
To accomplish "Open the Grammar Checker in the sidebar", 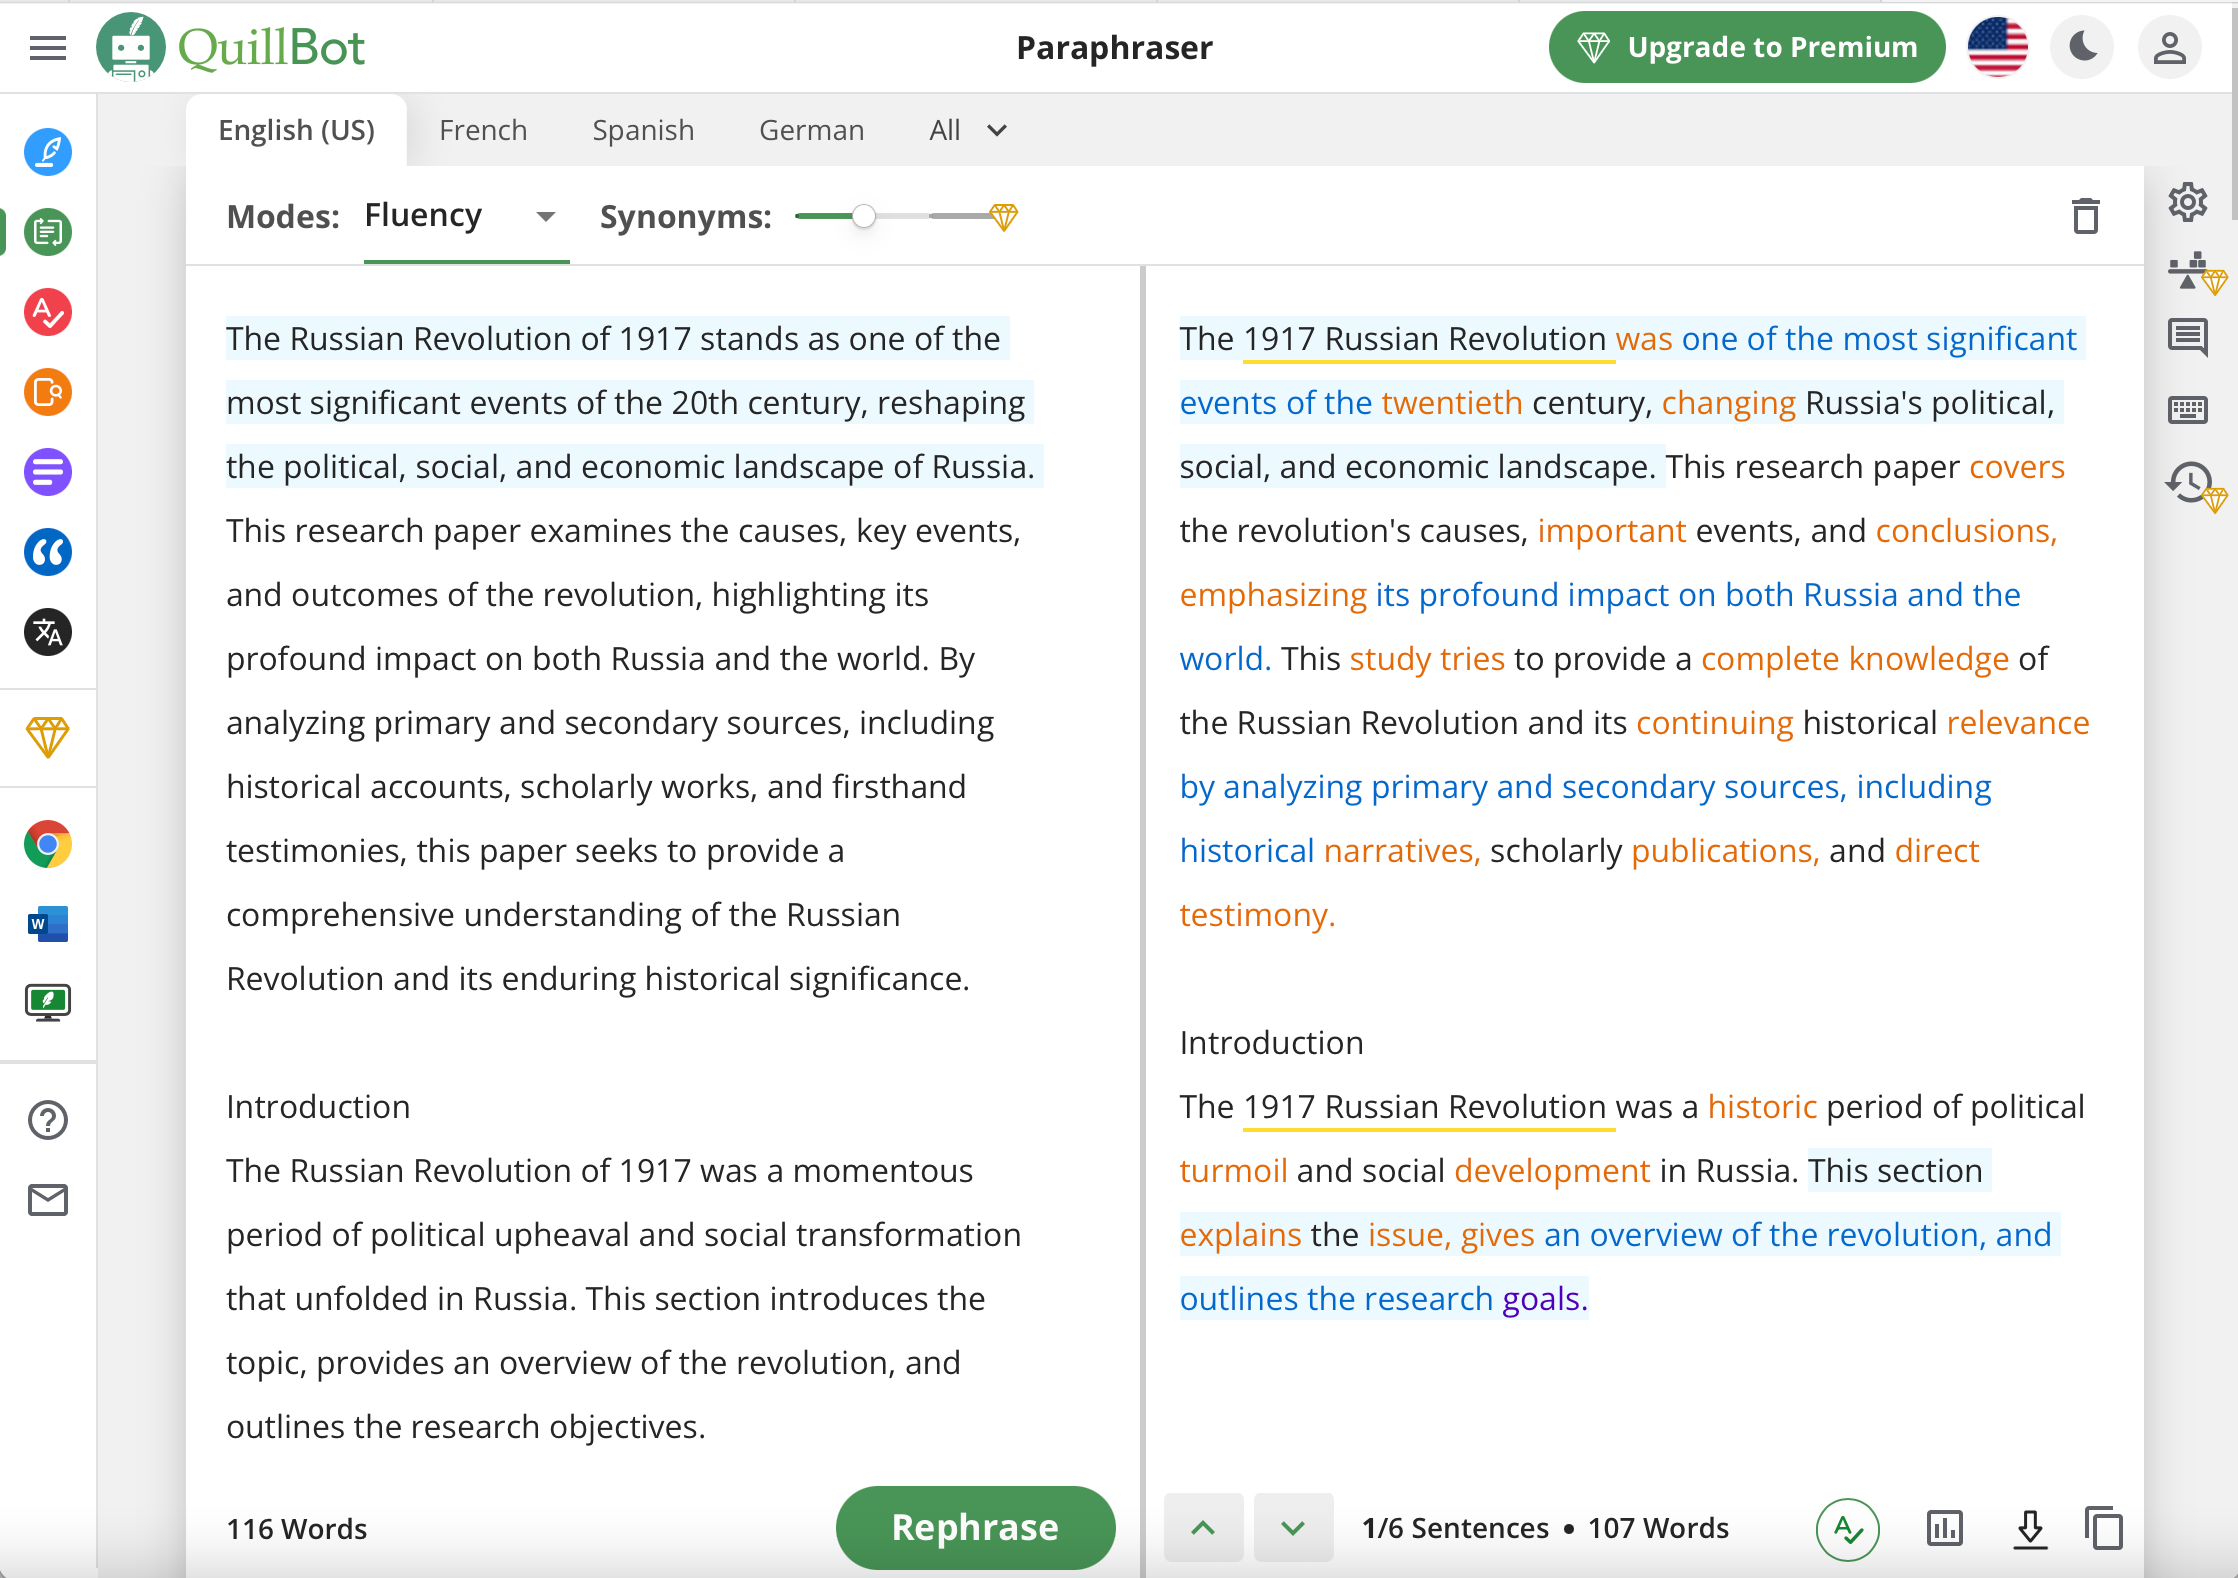I will tap(48, 312).
